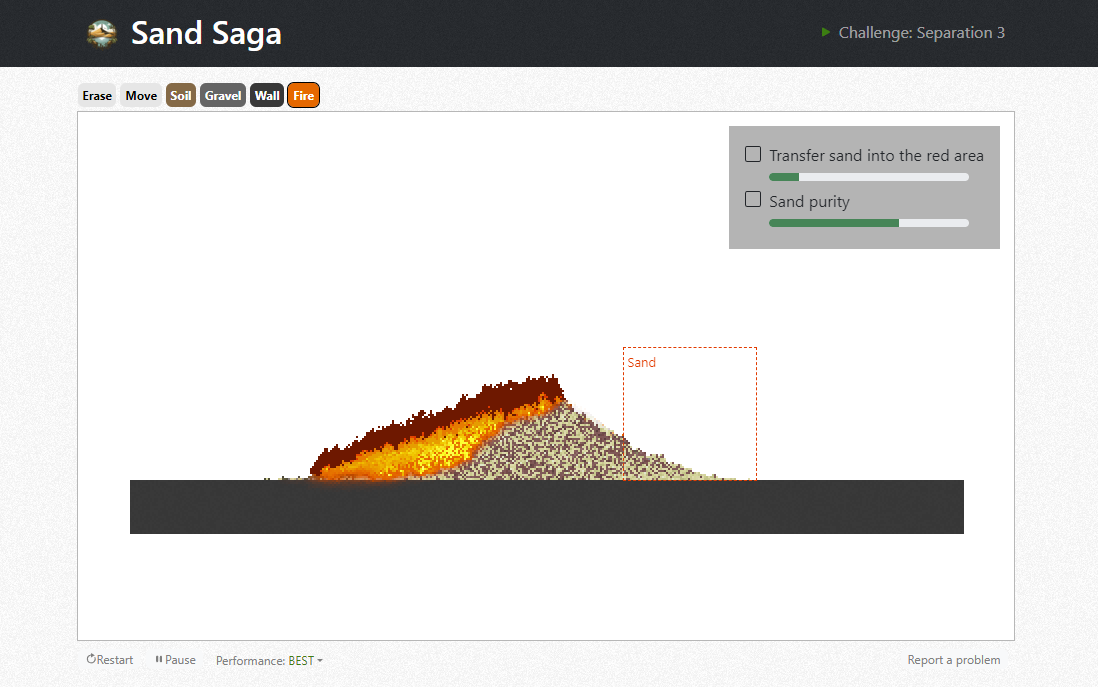Choose the Soil material

click(x=181, y=96)
